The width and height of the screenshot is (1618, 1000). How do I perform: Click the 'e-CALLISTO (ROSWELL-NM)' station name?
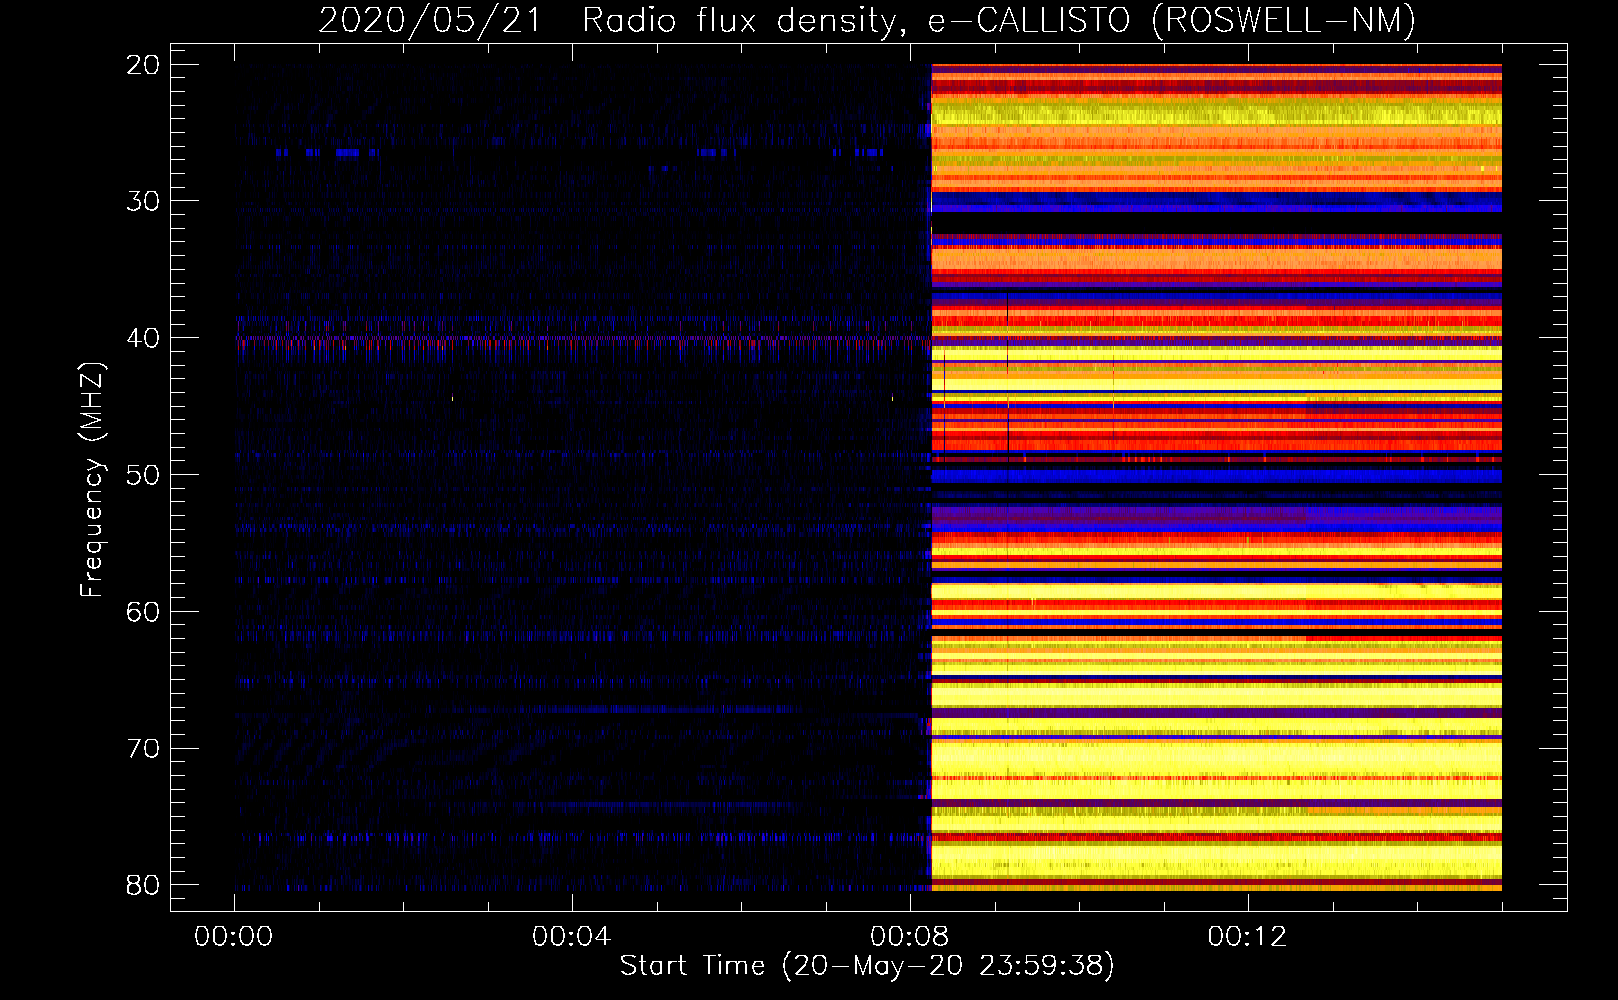click(x=1172, y=21)
